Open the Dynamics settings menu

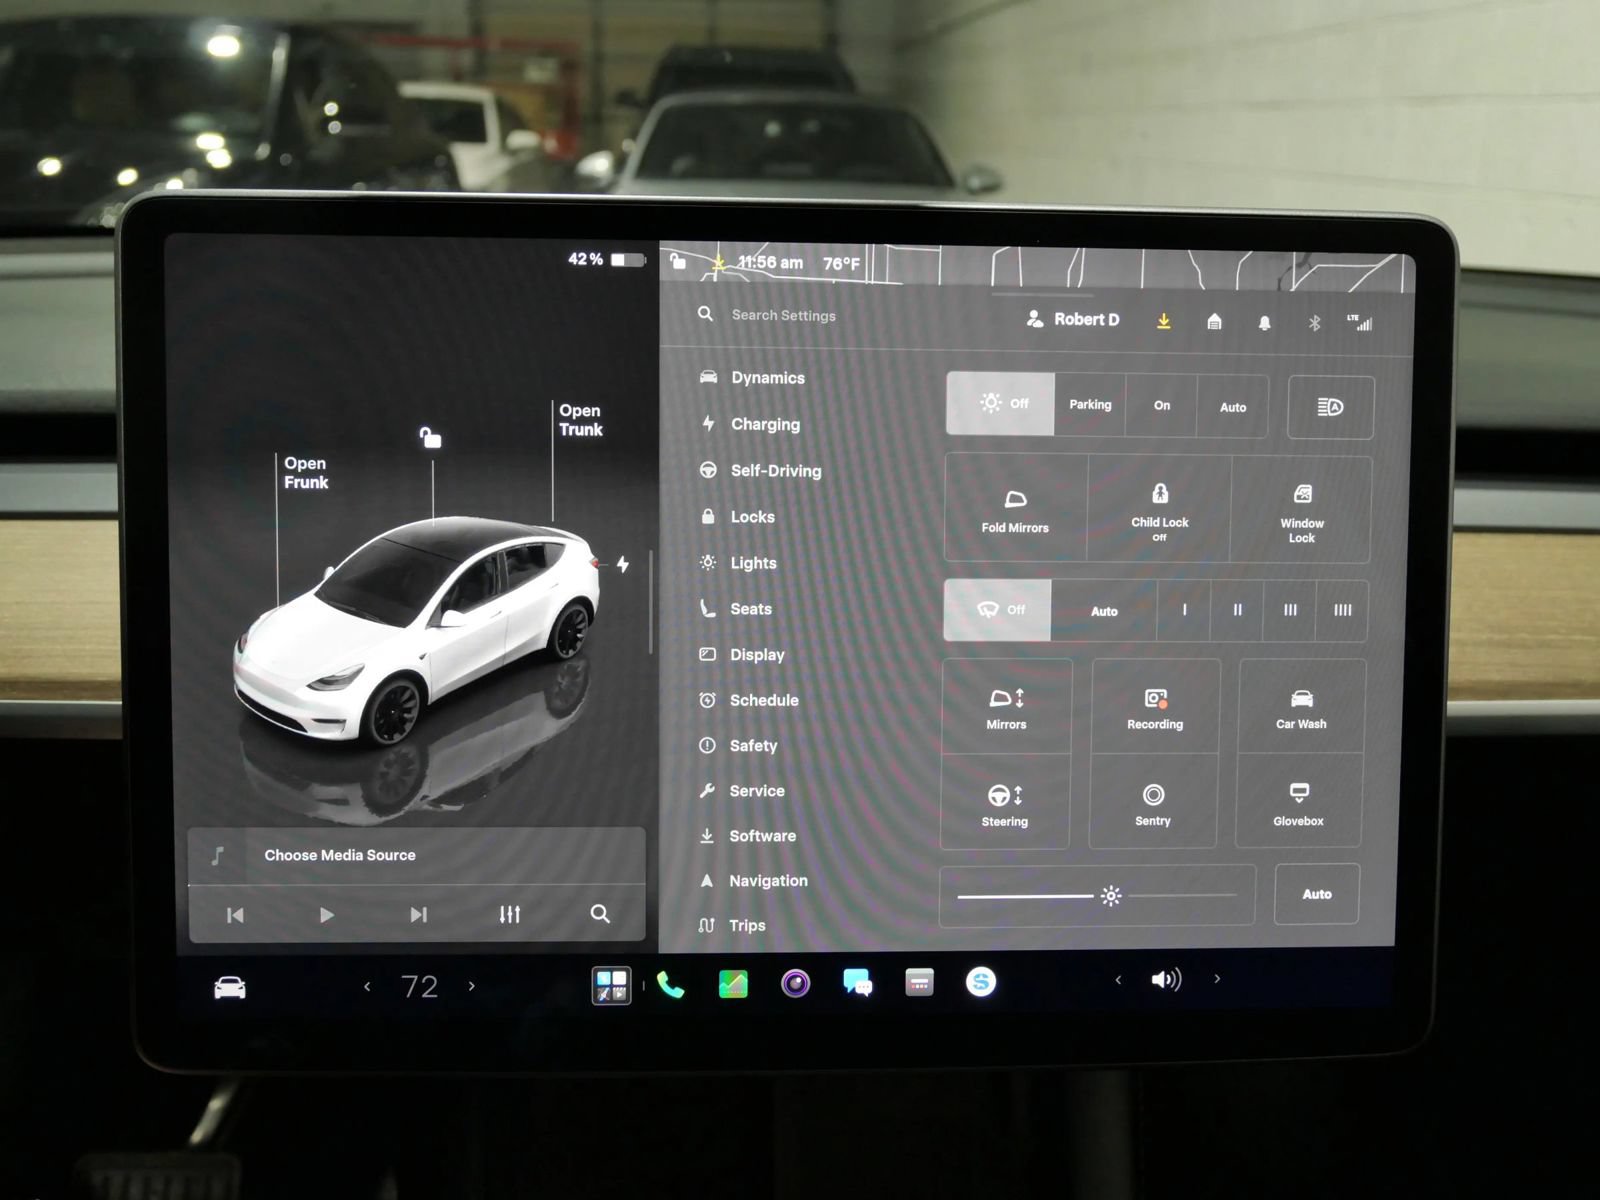pyautogui.click(x=752, y=377)
